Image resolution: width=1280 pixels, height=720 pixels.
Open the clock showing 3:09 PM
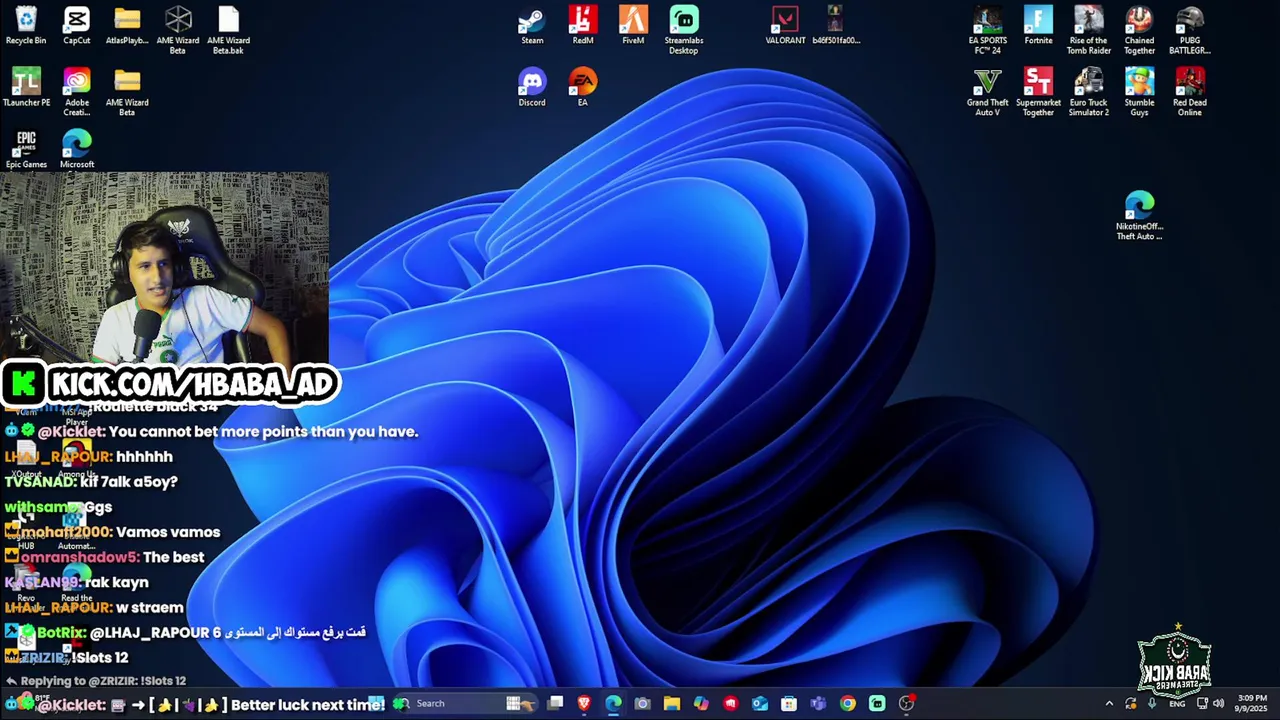tap(1252, 703)
